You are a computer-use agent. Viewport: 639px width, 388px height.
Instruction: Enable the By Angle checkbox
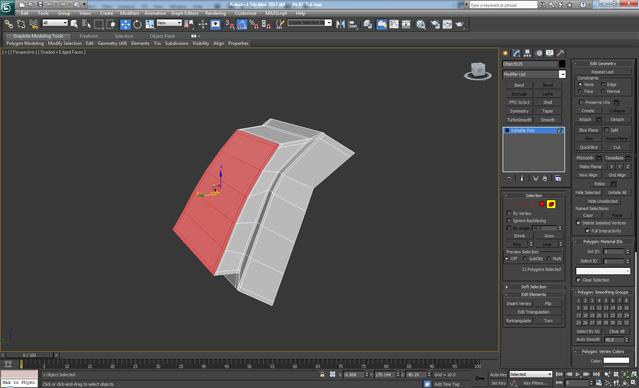pos(509,228)
